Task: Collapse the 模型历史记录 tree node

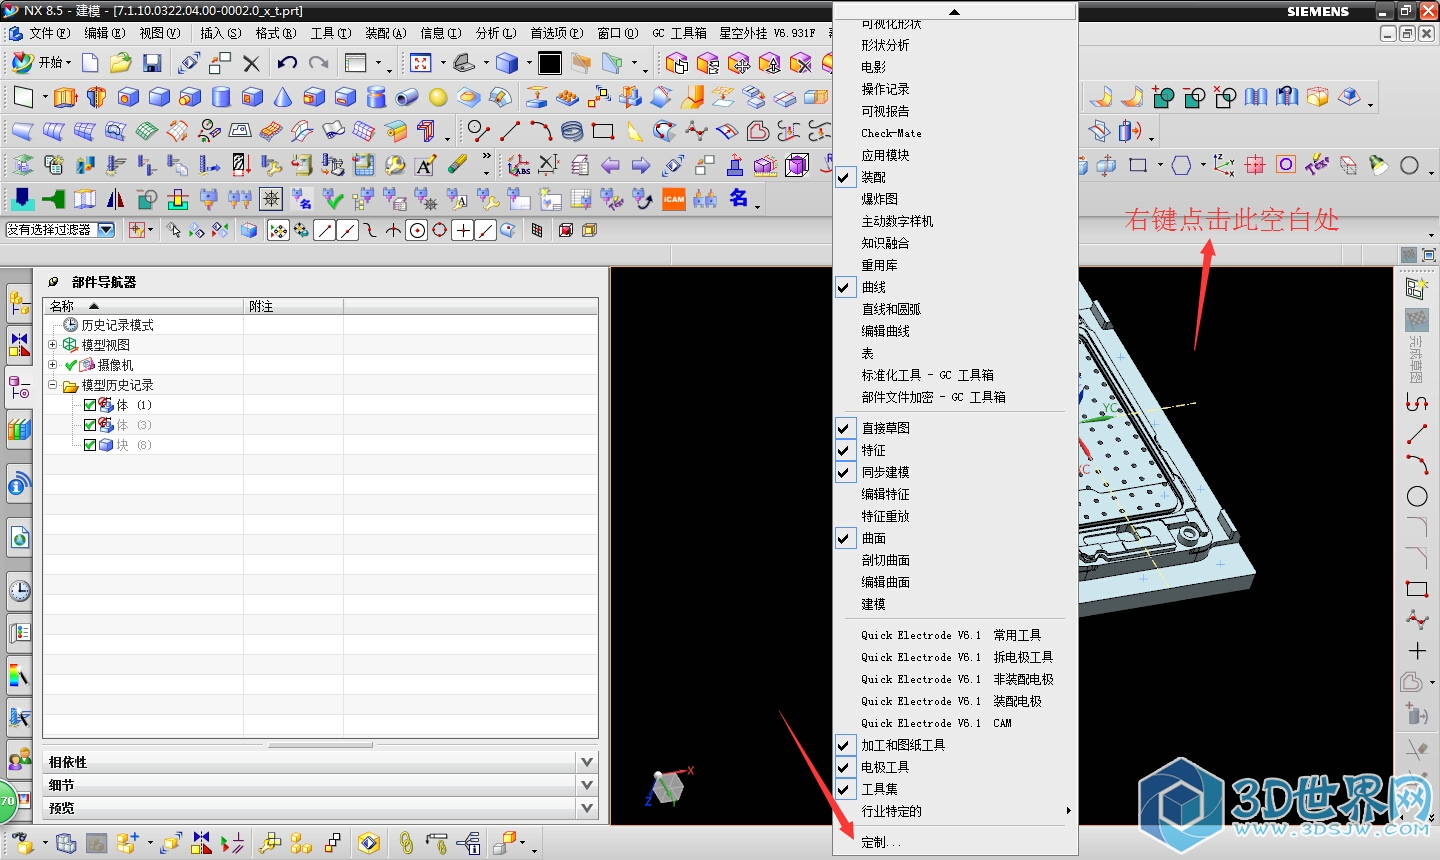Action: click(x=53, y=385)
